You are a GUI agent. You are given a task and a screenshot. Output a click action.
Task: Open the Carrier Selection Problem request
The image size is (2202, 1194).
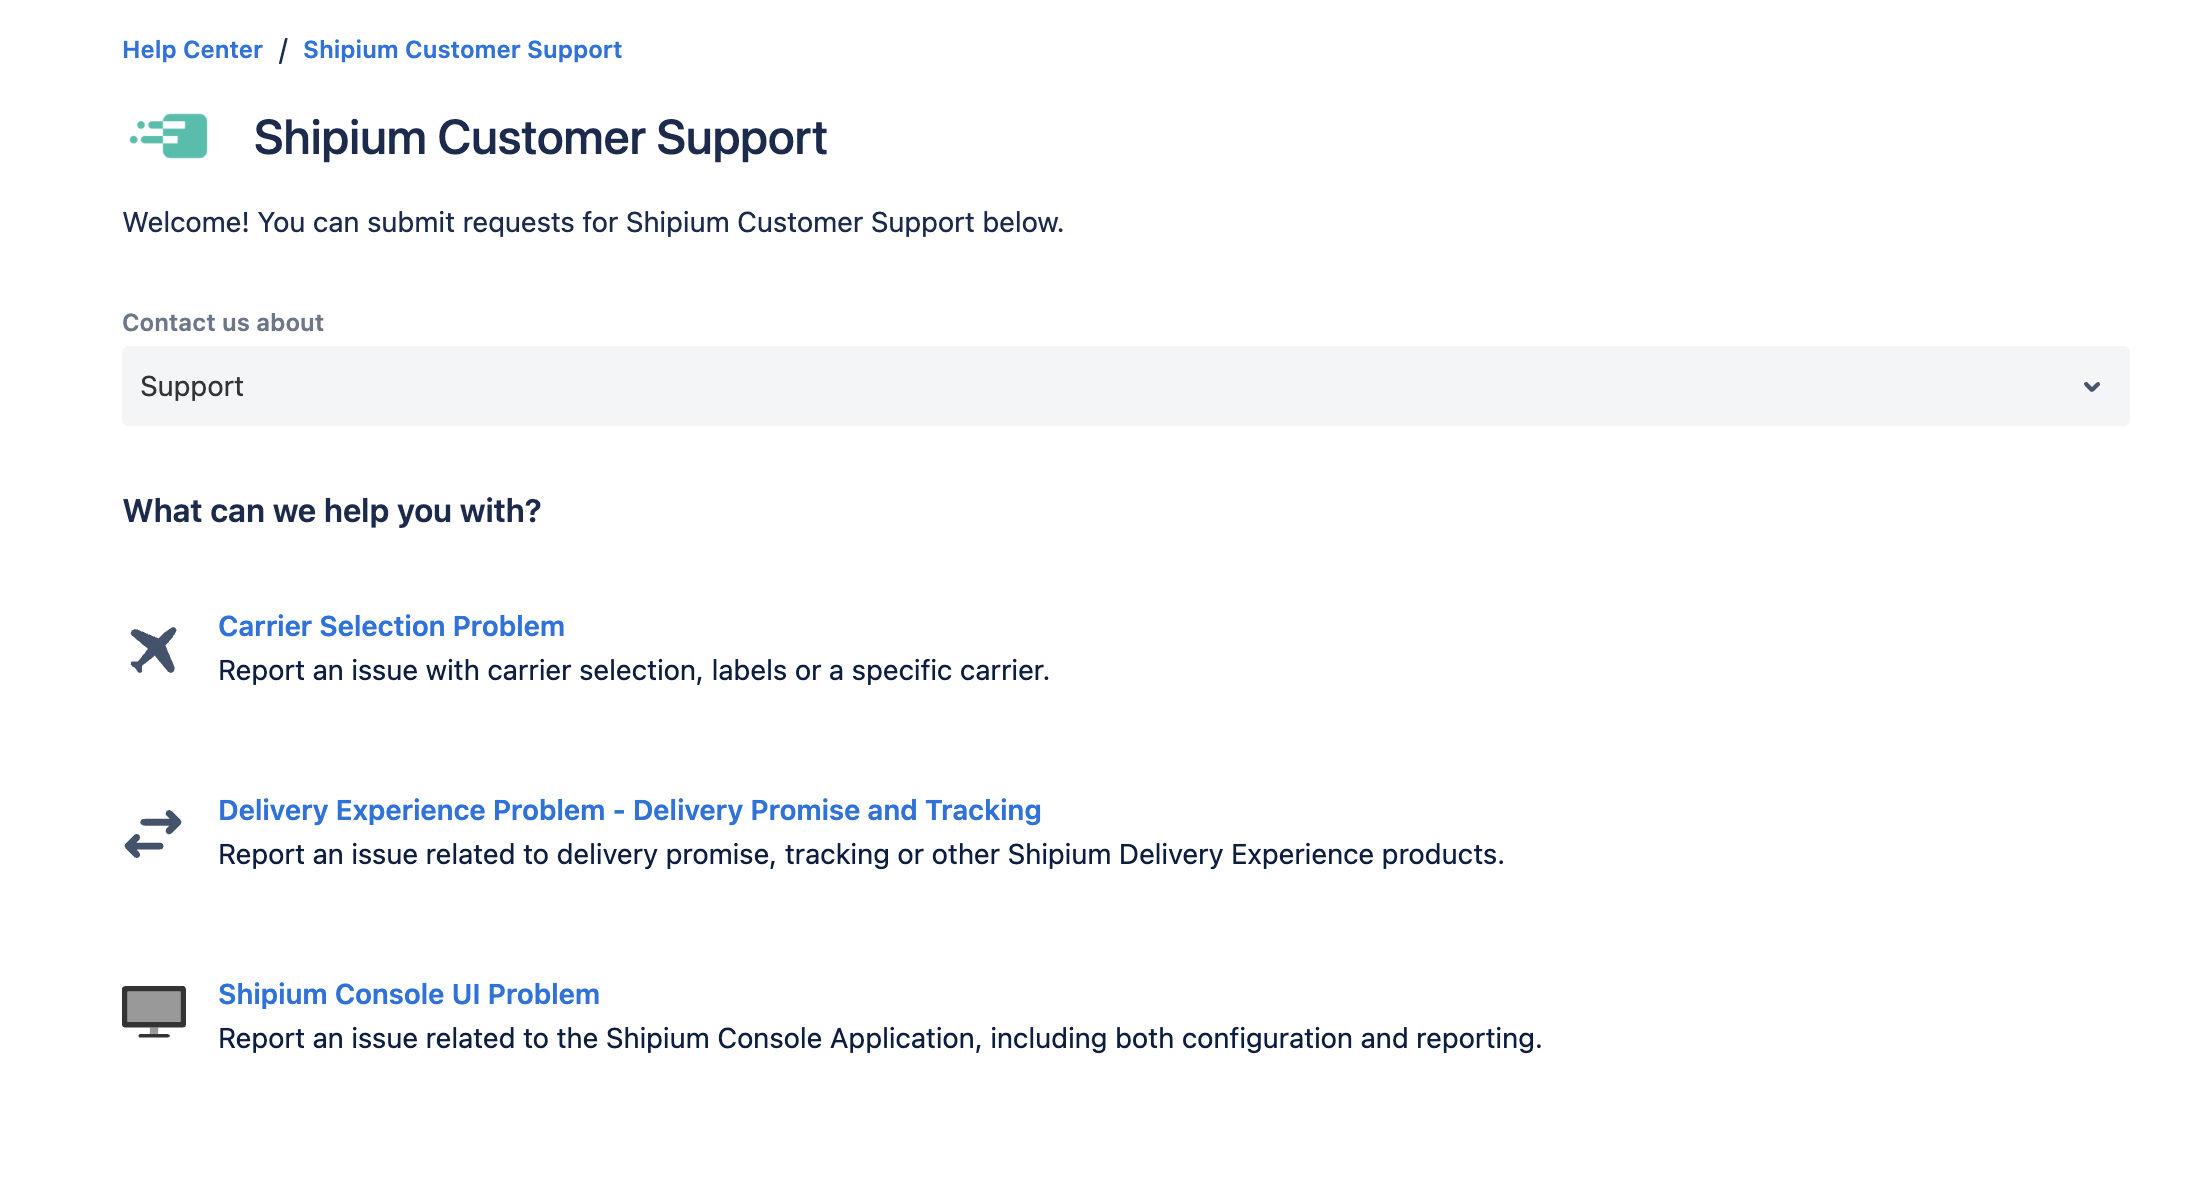tap(391, 626)
